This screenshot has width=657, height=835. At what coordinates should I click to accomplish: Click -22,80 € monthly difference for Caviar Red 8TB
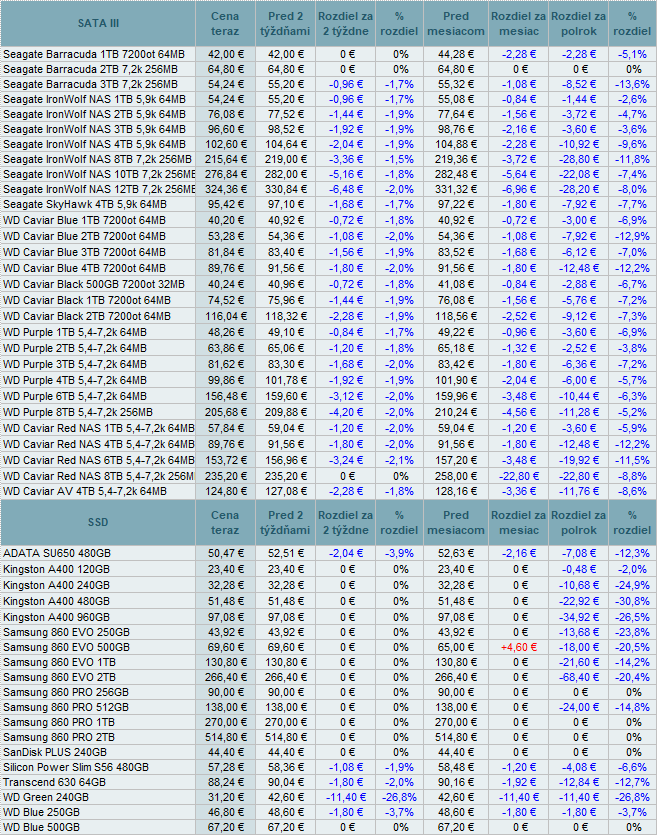coord(519,476)
